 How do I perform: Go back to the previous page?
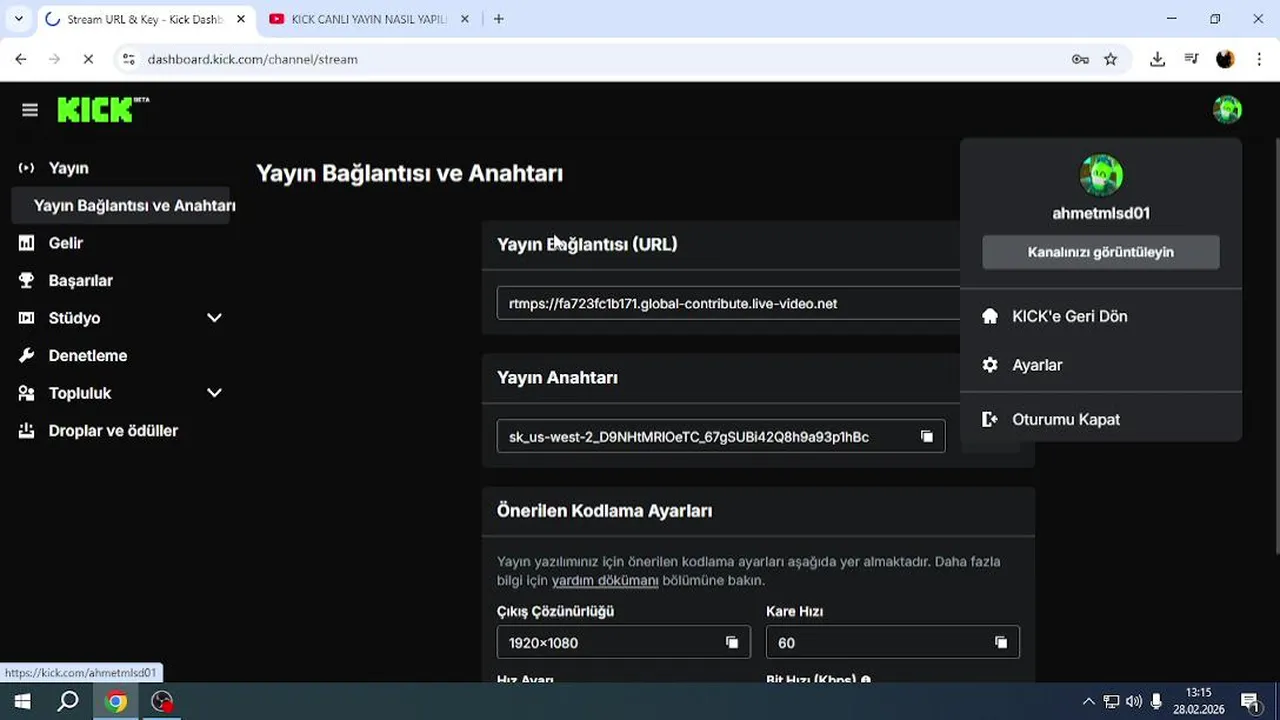[21, 59]
